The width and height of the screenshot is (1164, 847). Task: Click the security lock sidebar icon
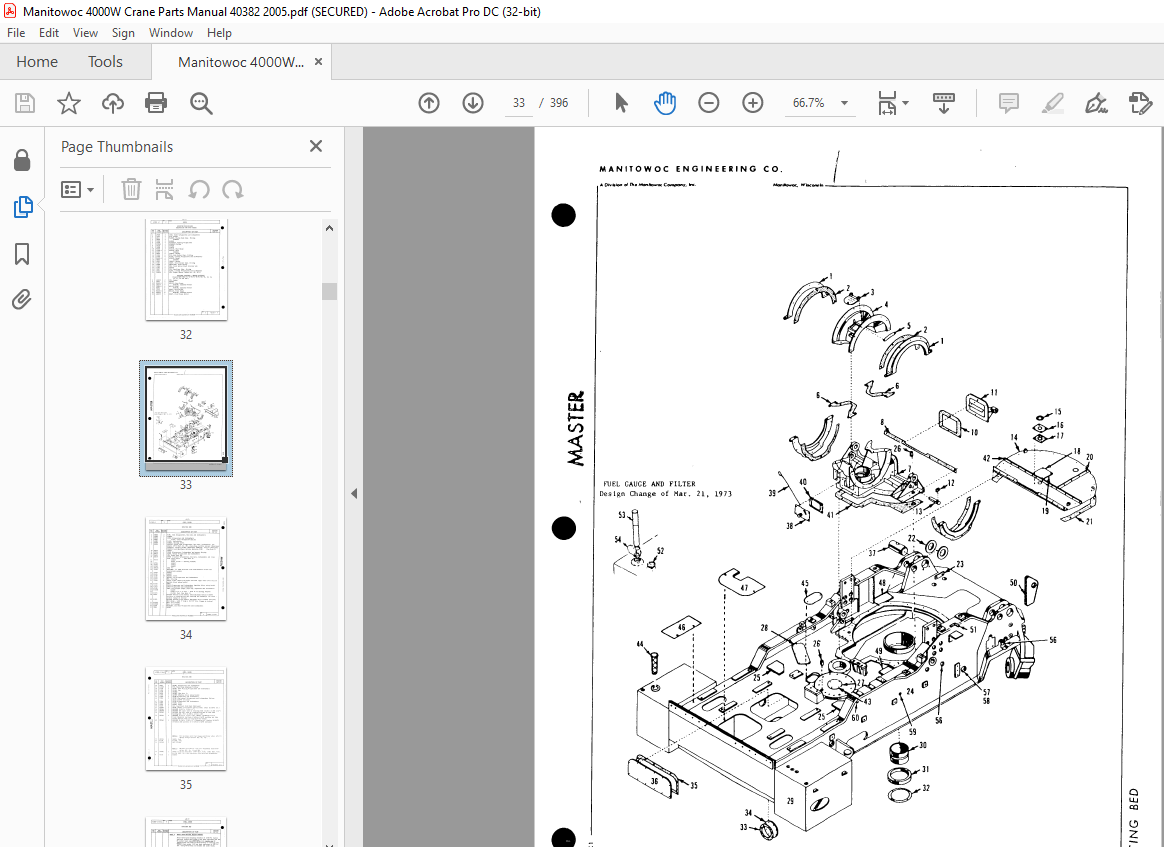(22, 160)
